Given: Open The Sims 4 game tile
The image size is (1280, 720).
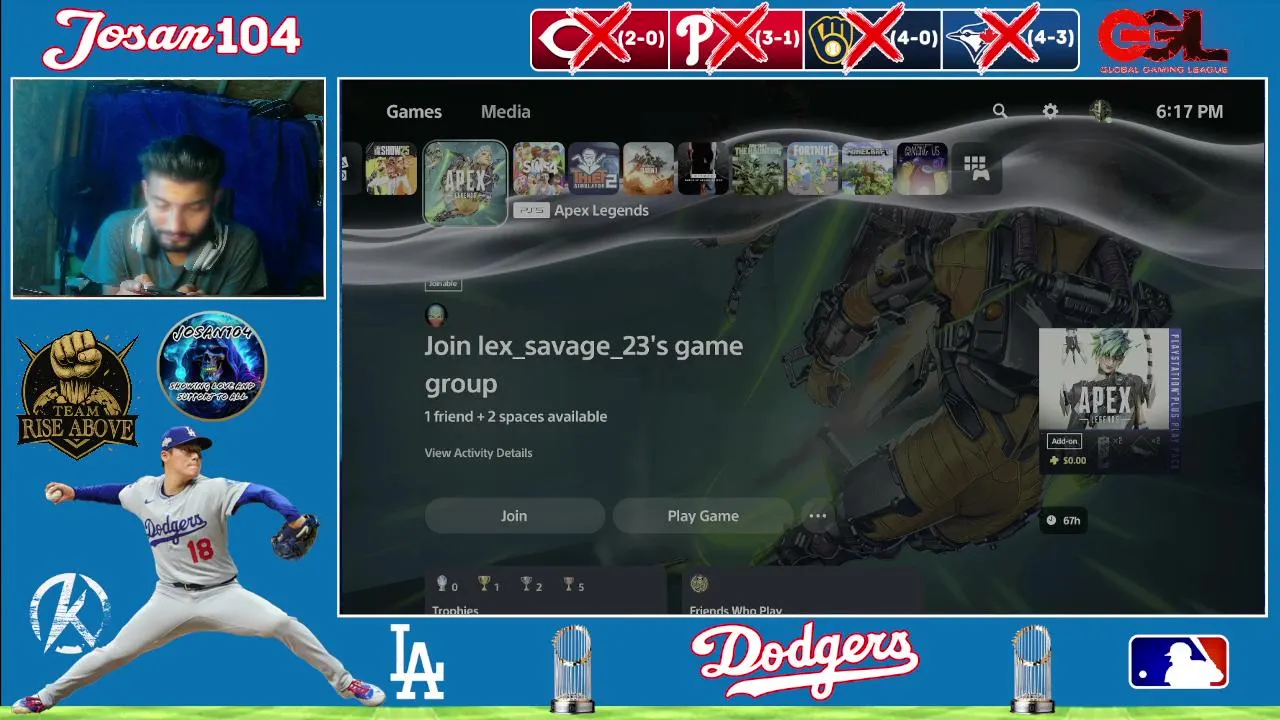Looking at the screenshot, I should point(539,168).
